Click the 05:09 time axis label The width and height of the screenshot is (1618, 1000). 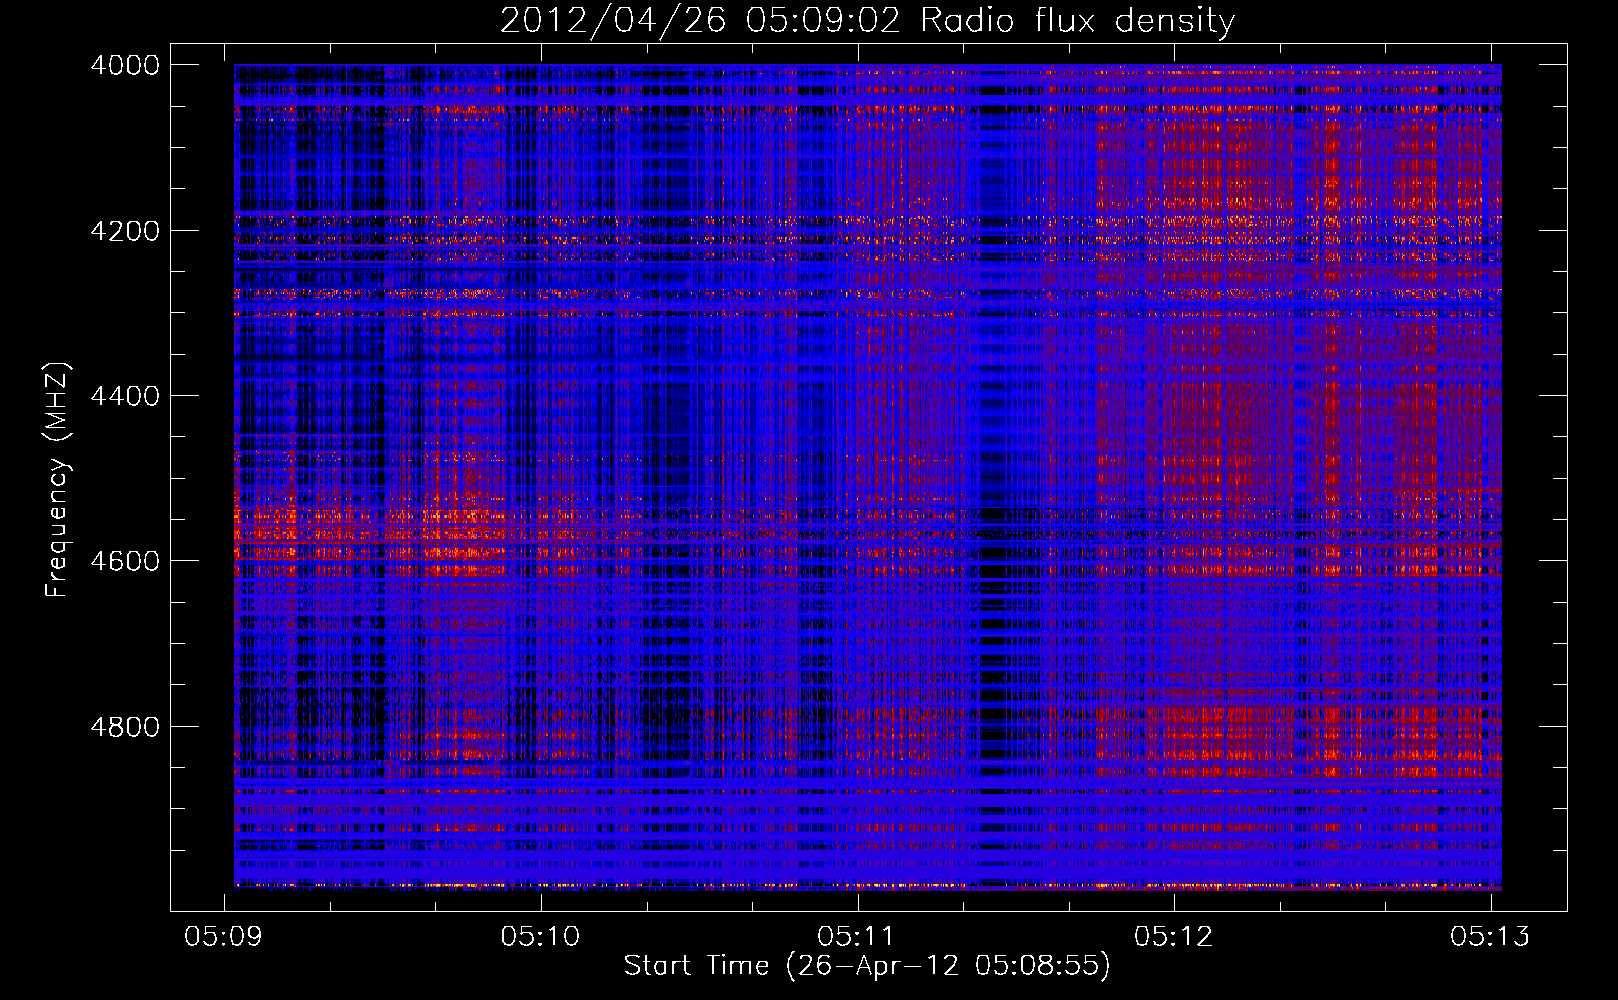(224, 936)
